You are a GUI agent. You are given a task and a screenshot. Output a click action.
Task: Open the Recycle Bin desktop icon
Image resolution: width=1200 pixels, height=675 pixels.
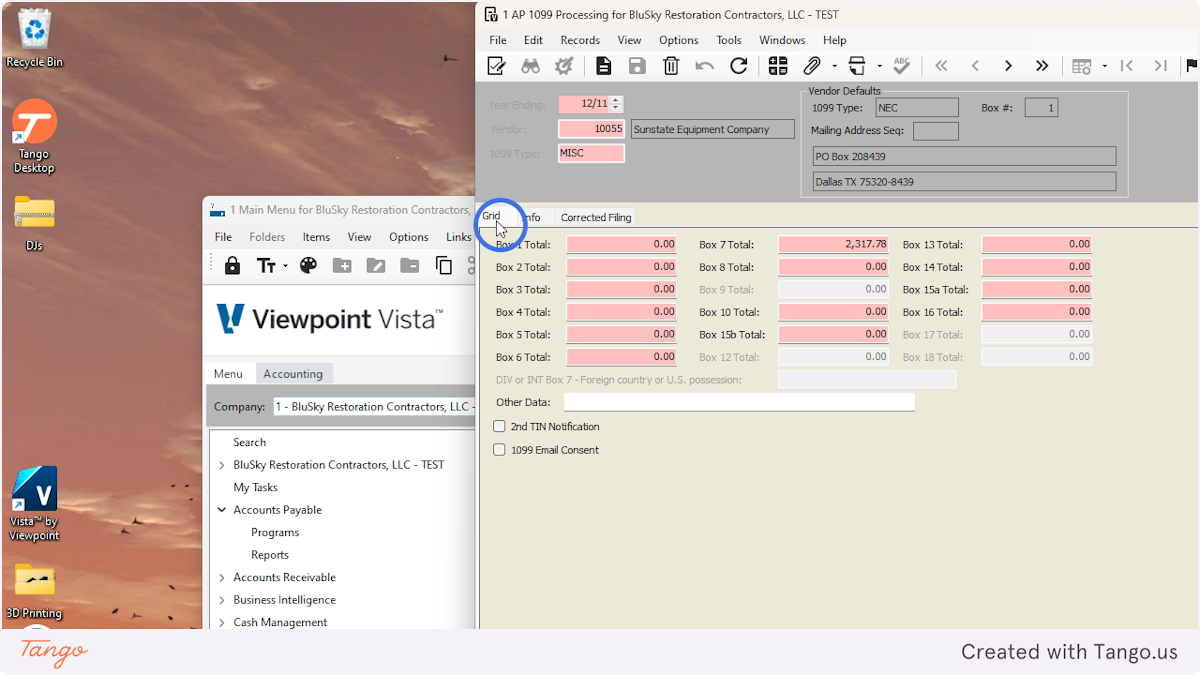pos(35,38)
